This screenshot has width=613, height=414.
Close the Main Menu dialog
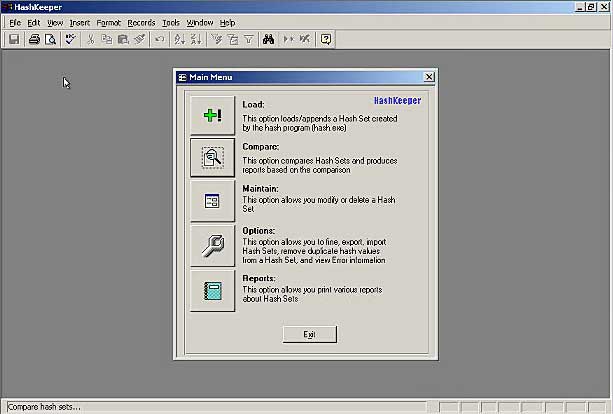[429, 77]
